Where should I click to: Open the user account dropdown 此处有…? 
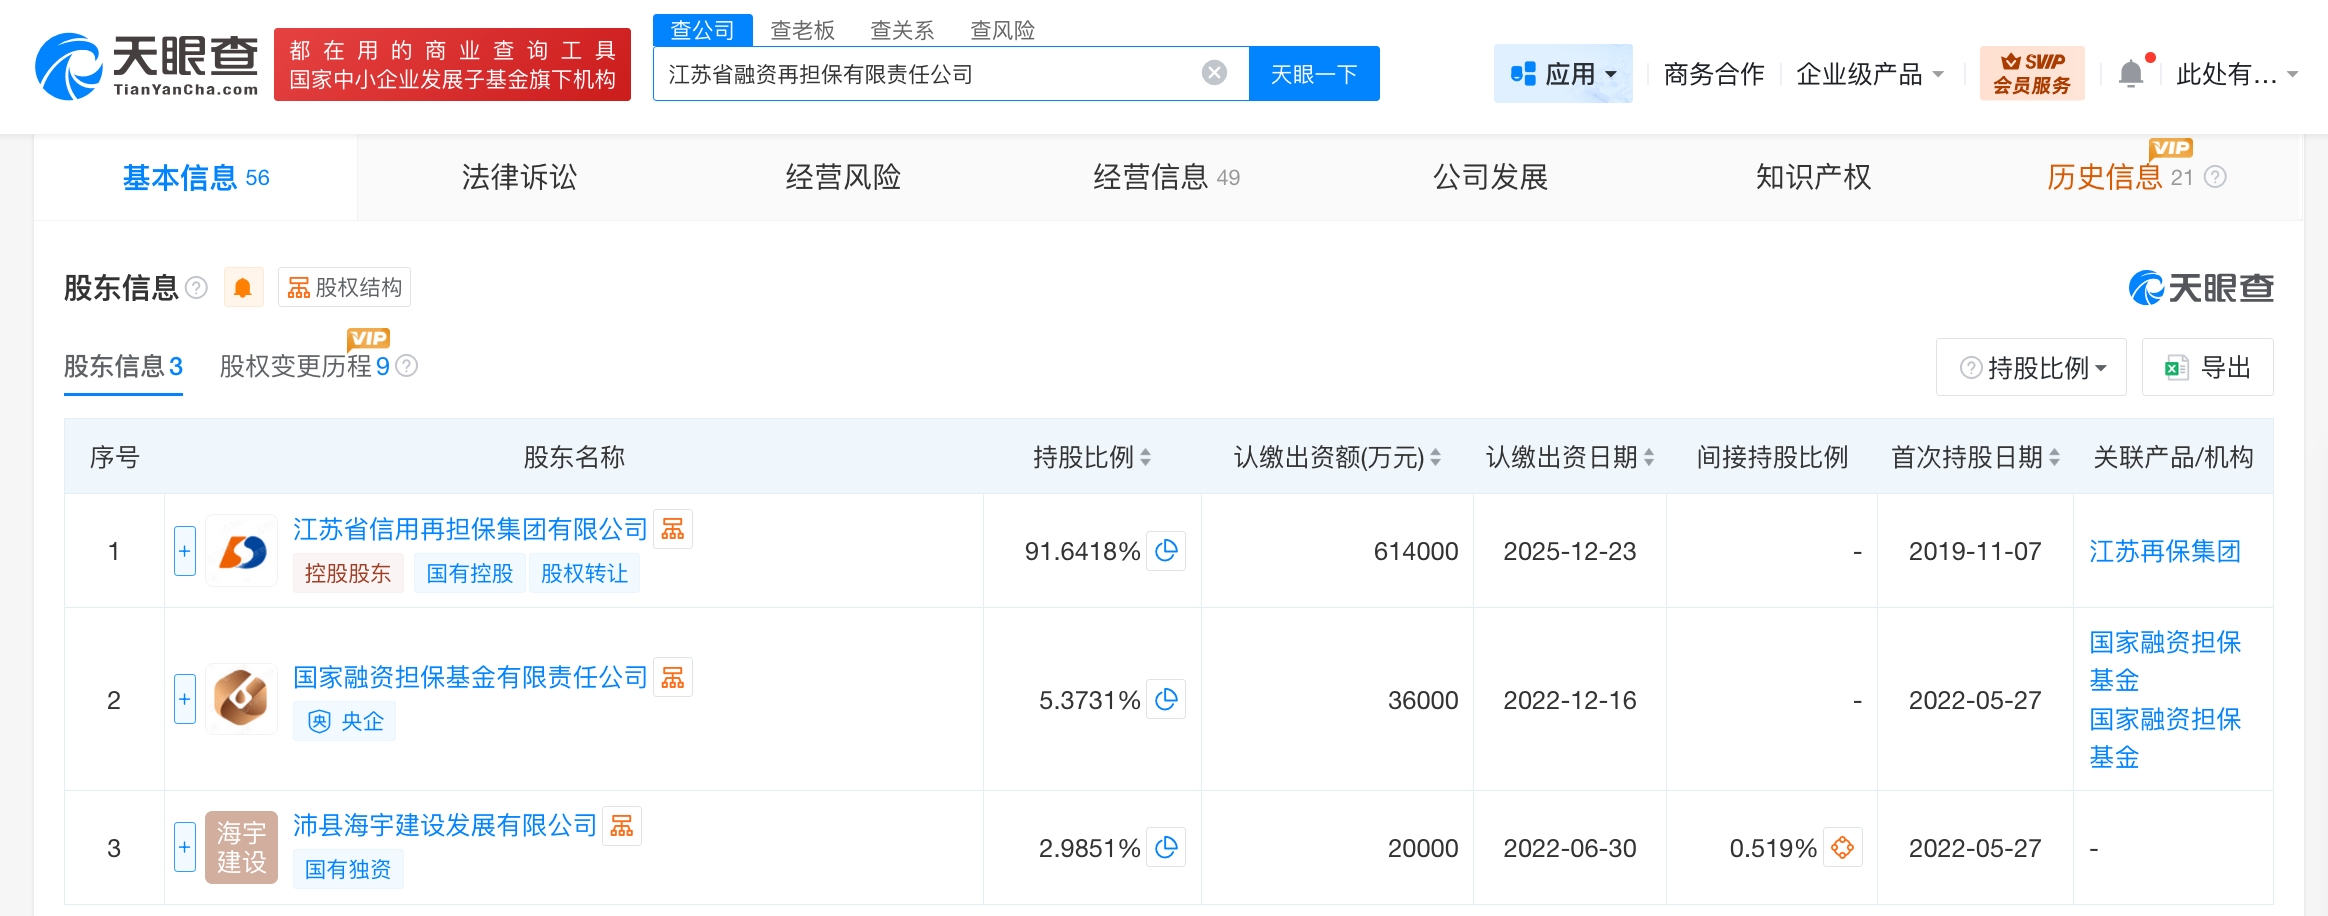2237,74
